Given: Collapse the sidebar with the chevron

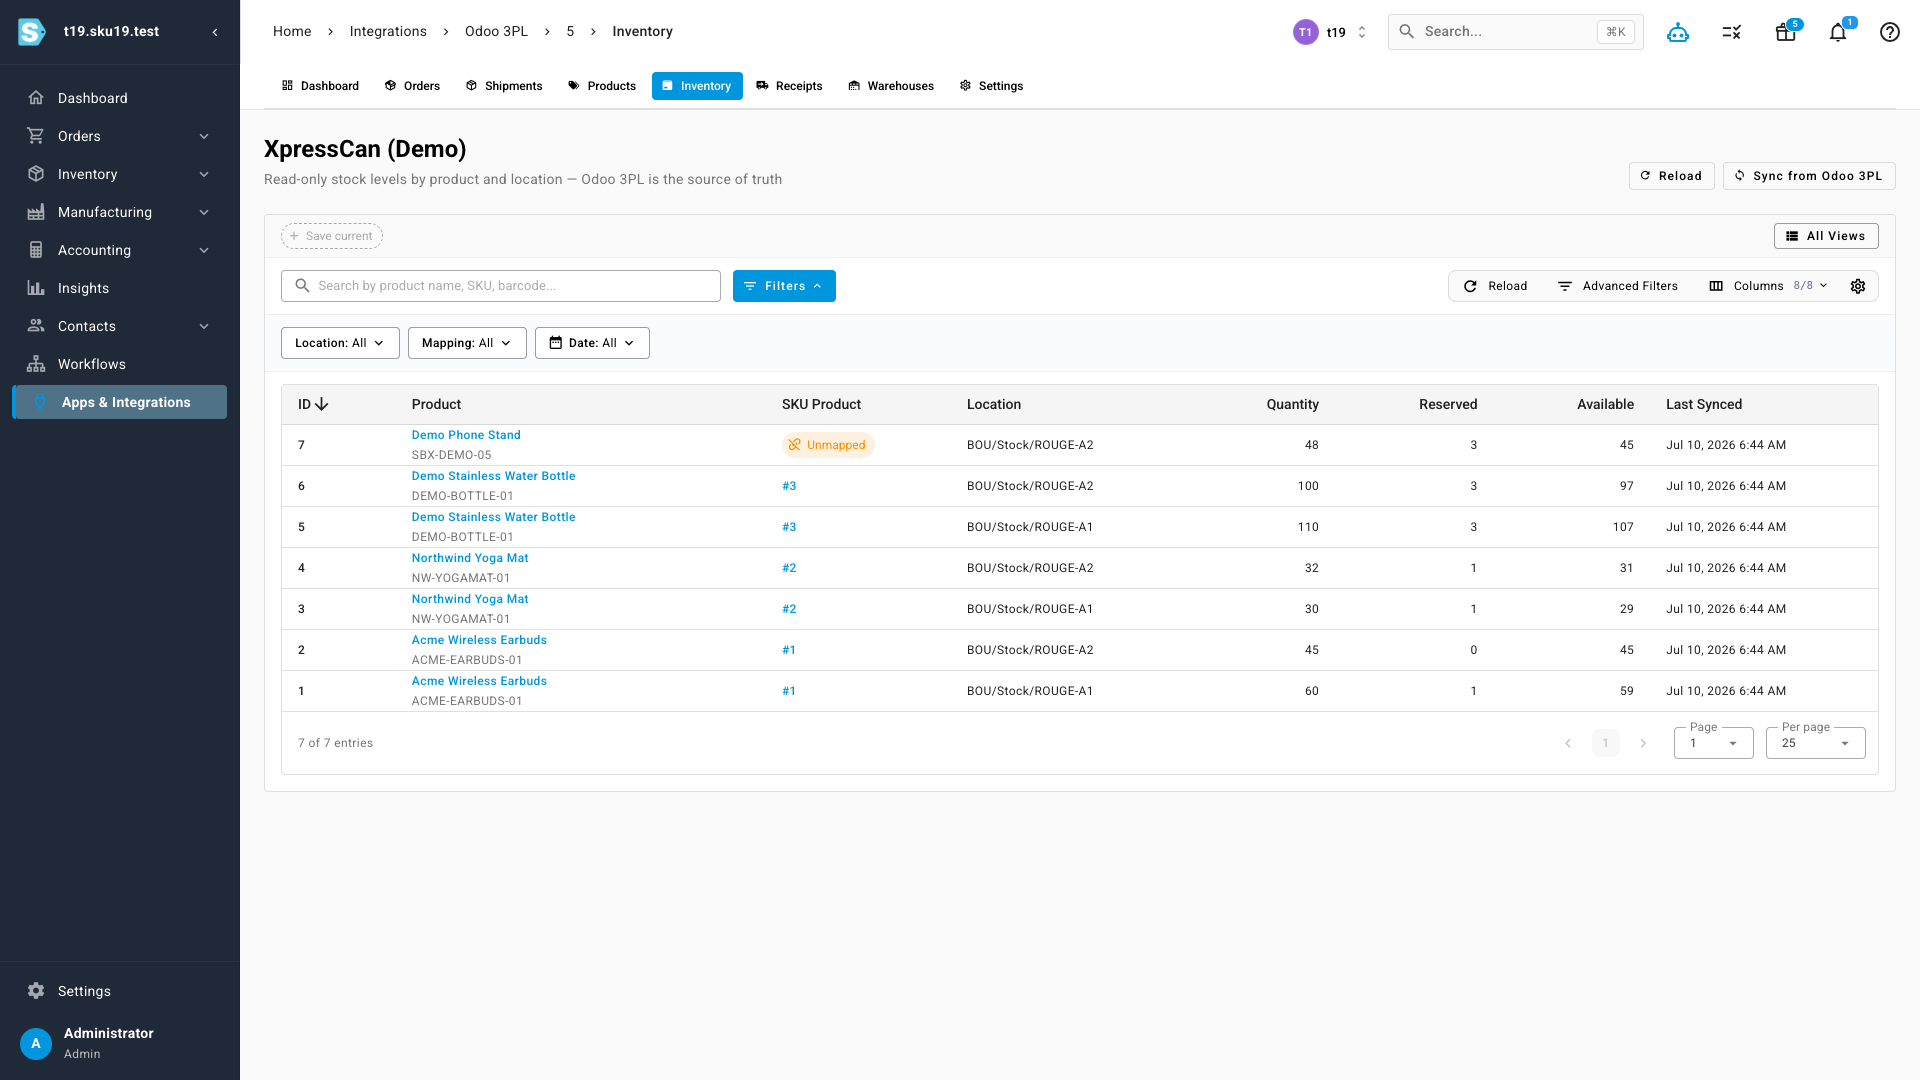Looking at the screenshot, I should pyautogui.click(x=215, y=32).
